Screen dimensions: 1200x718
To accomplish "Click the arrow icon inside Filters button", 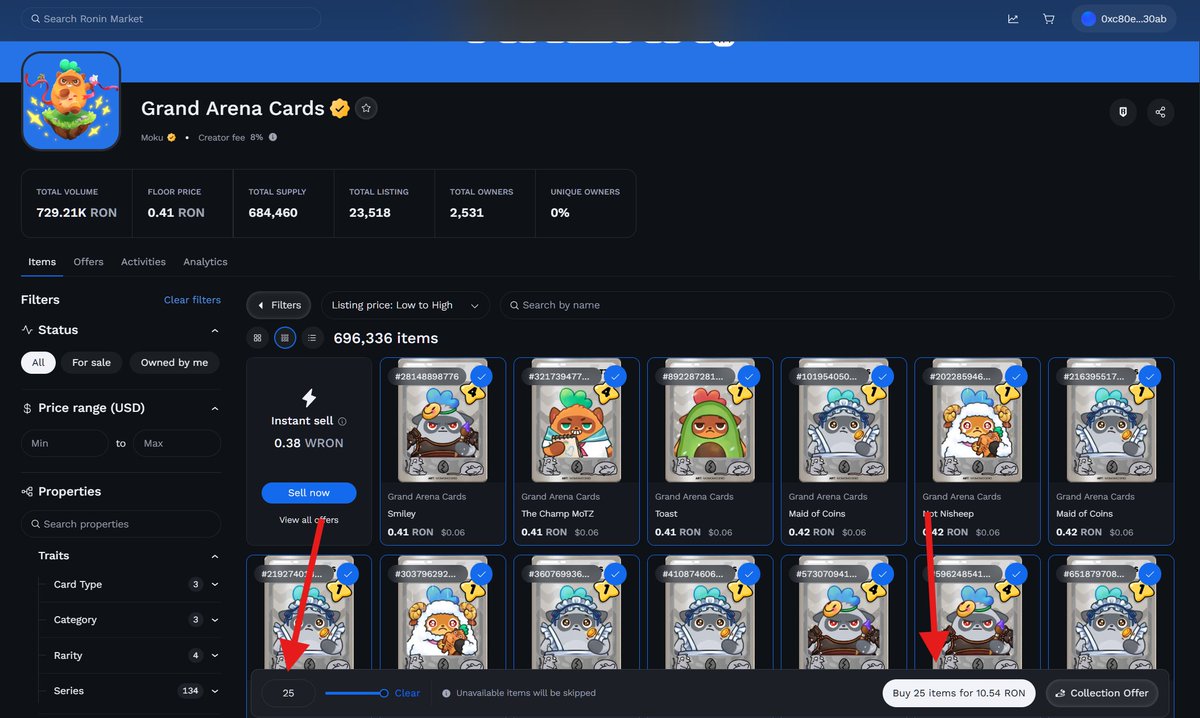I will pos(262,305).
